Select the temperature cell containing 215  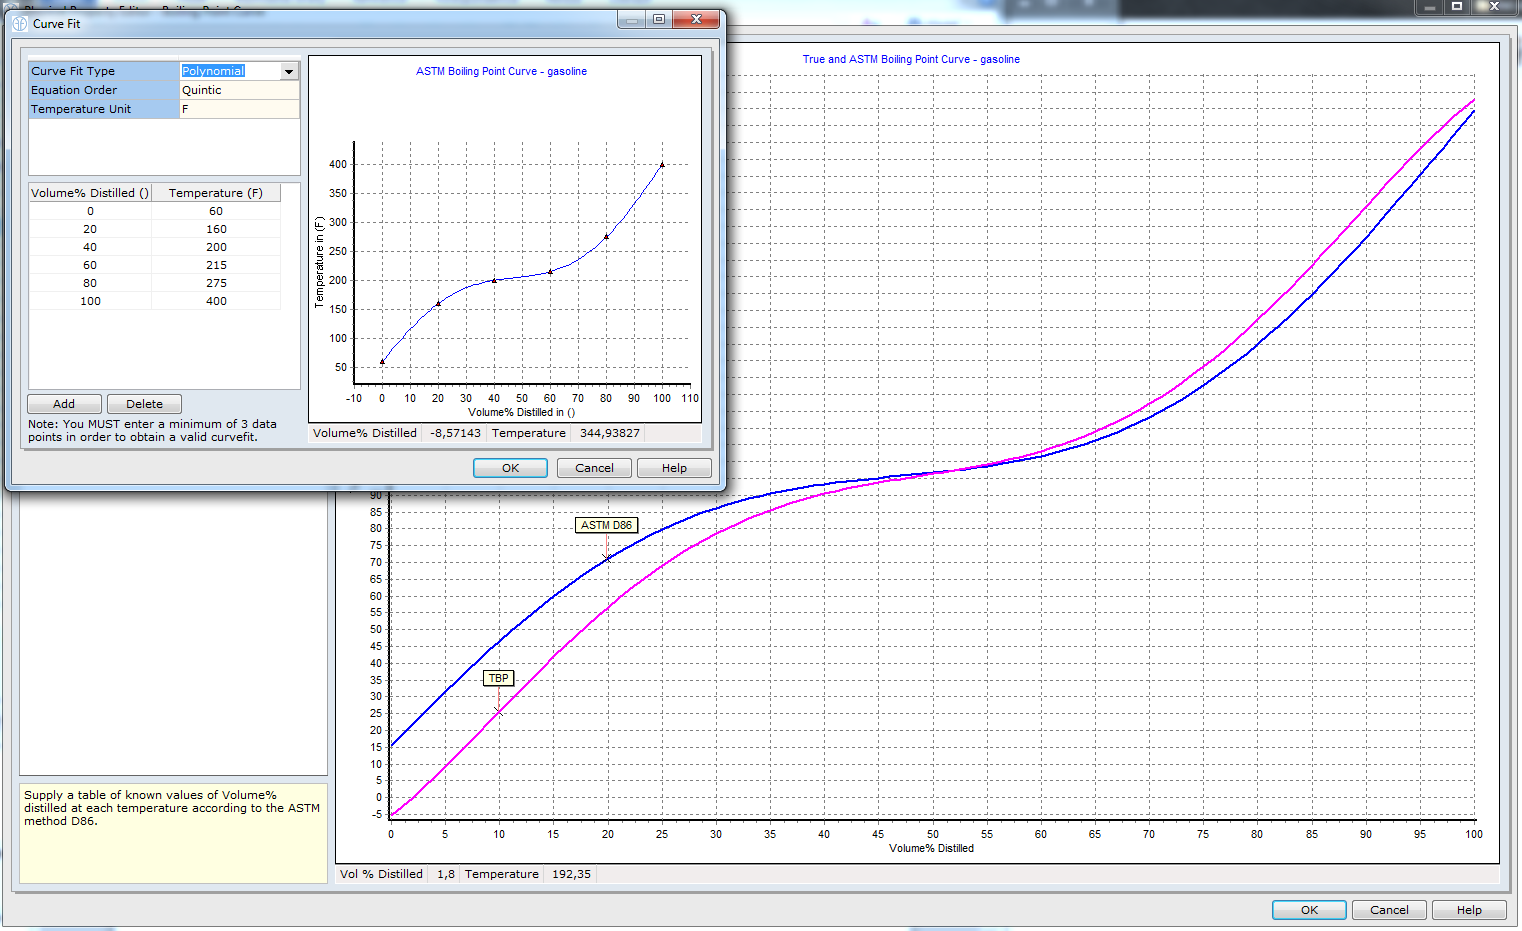(x=216, y=265)
